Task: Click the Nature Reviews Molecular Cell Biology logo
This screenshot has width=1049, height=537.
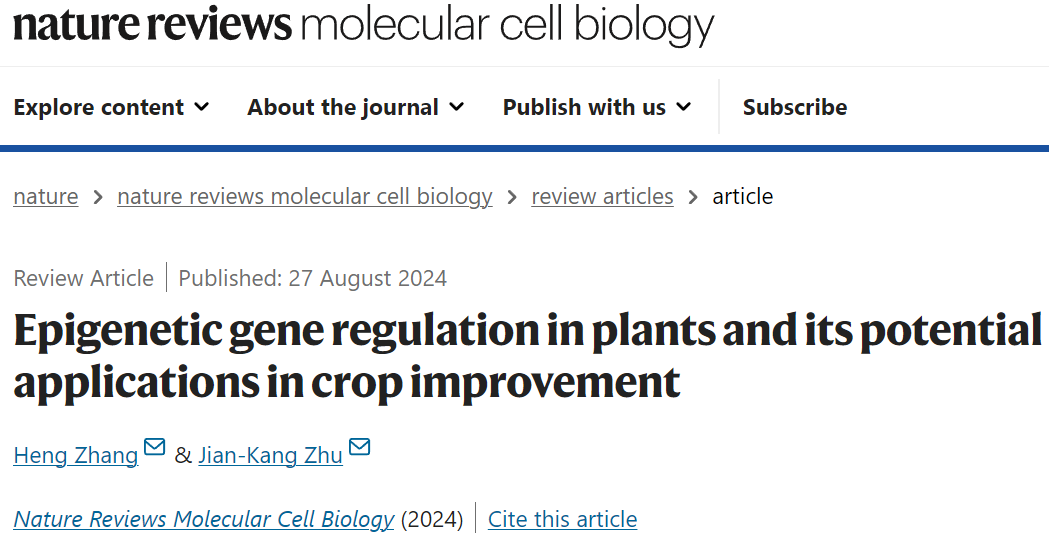Action: 363,25
